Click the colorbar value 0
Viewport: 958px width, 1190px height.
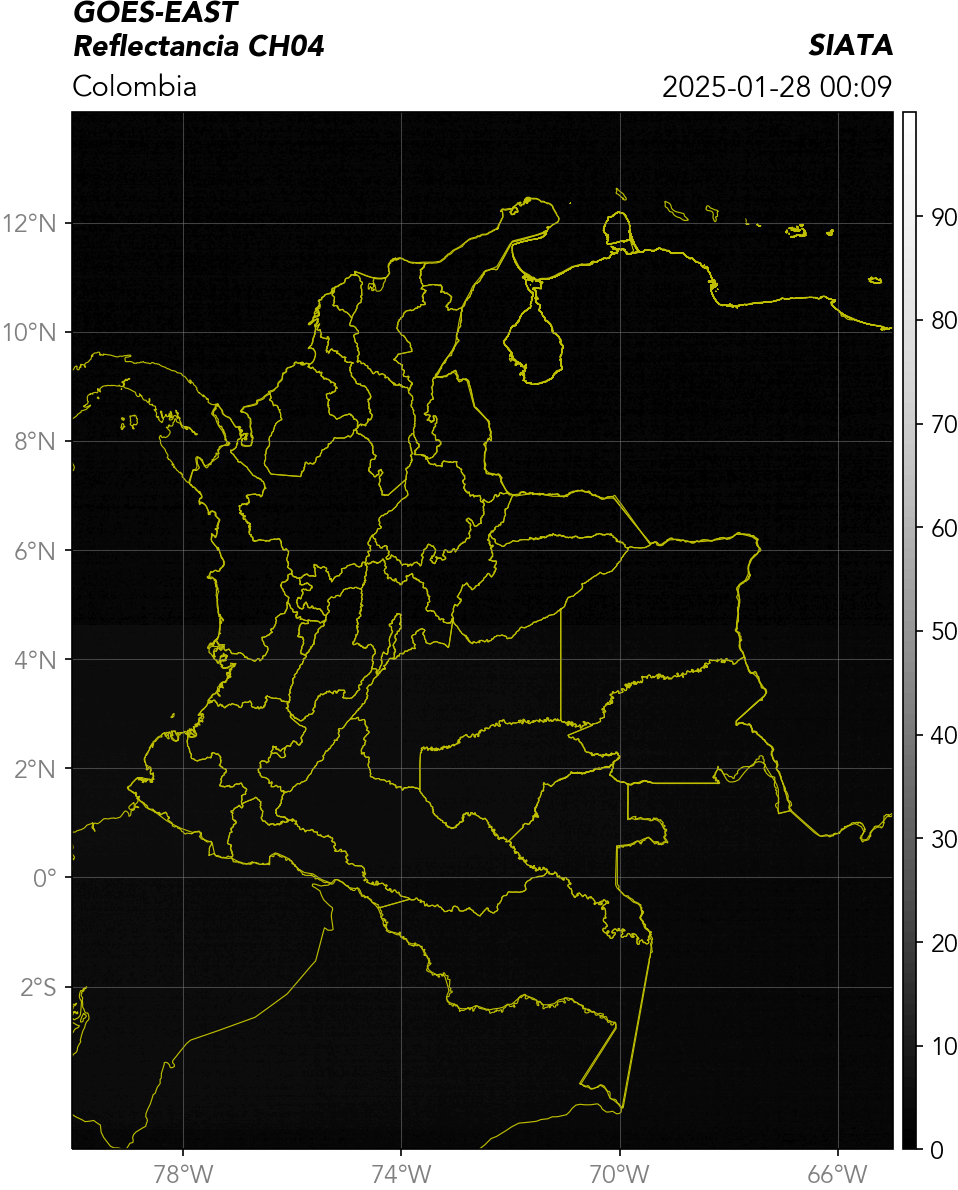(x=938, y=1151)
